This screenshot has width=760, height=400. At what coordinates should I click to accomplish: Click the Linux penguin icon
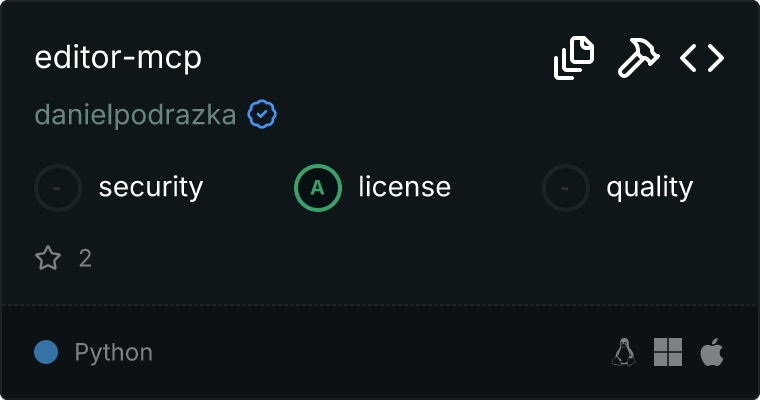(625, 352)
